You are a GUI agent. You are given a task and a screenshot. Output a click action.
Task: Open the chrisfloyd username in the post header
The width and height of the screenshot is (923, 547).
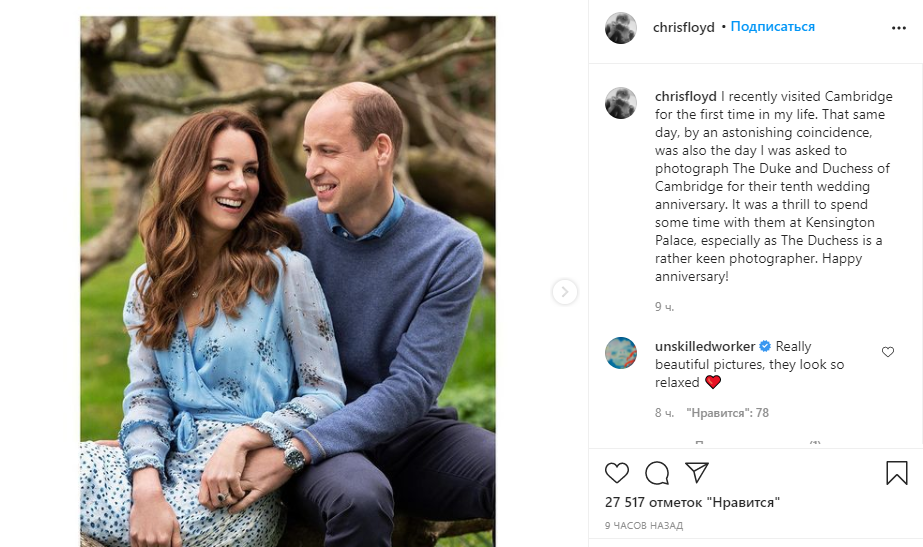point(684,28)
